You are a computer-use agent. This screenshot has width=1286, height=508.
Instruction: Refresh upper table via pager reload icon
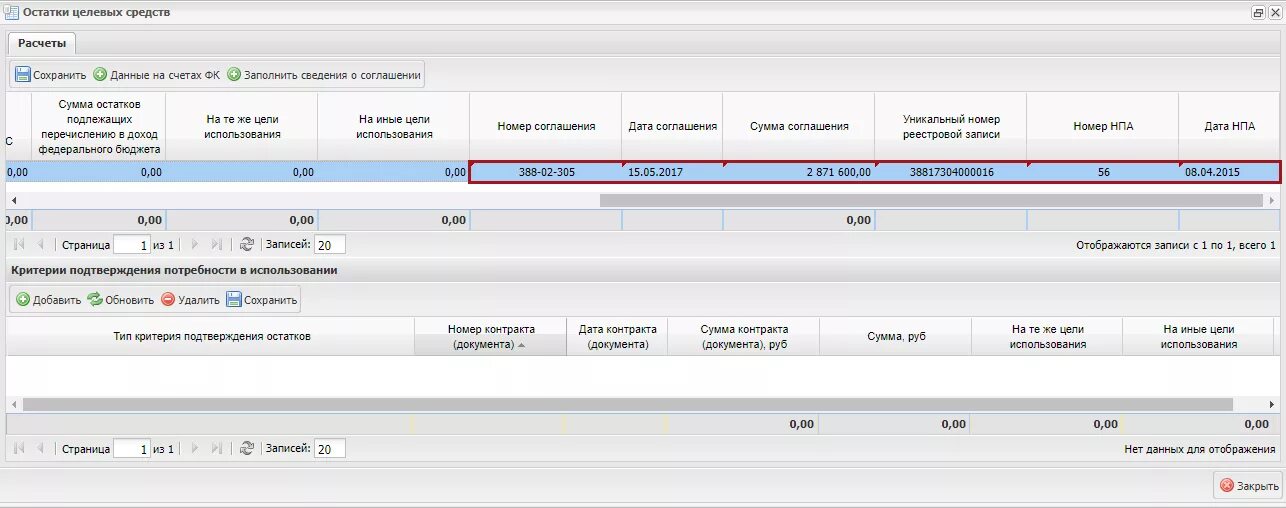(247, 245)
